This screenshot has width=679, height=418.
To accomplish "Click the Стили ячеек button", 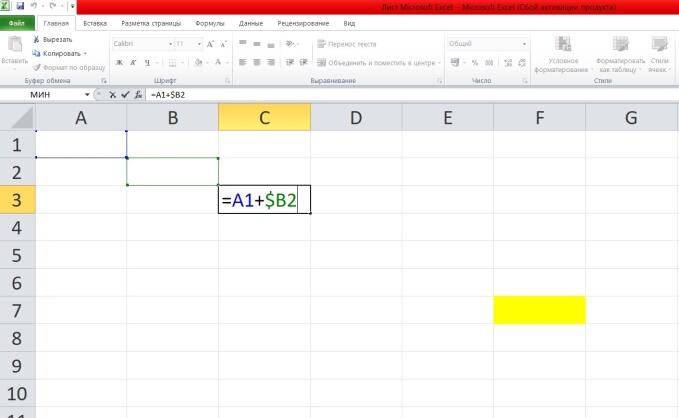I will 660,54.
